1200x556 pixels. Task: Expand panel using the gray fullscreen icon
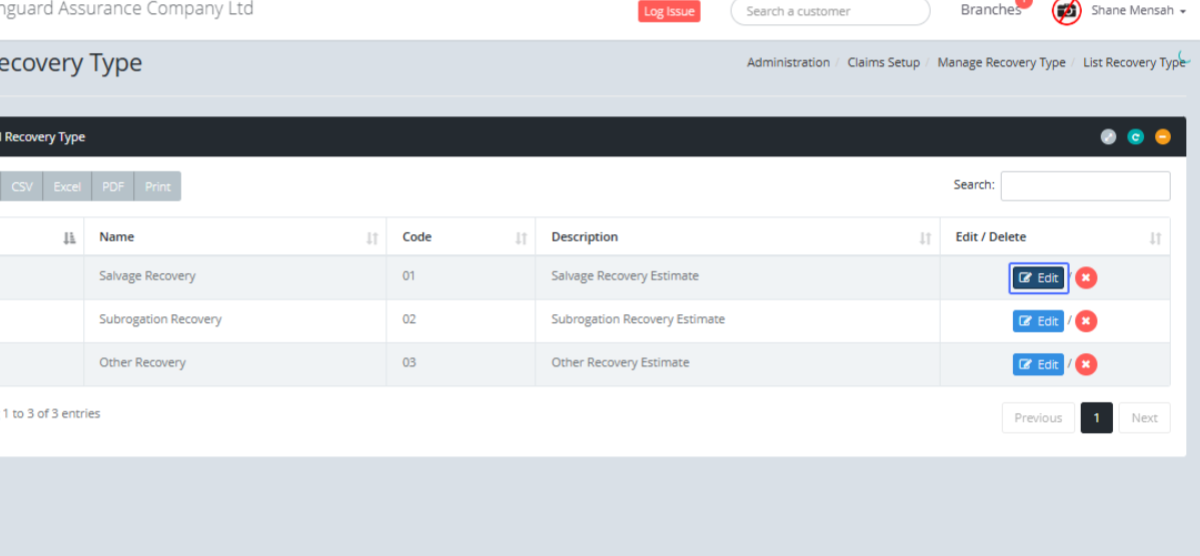(1108, 137)
